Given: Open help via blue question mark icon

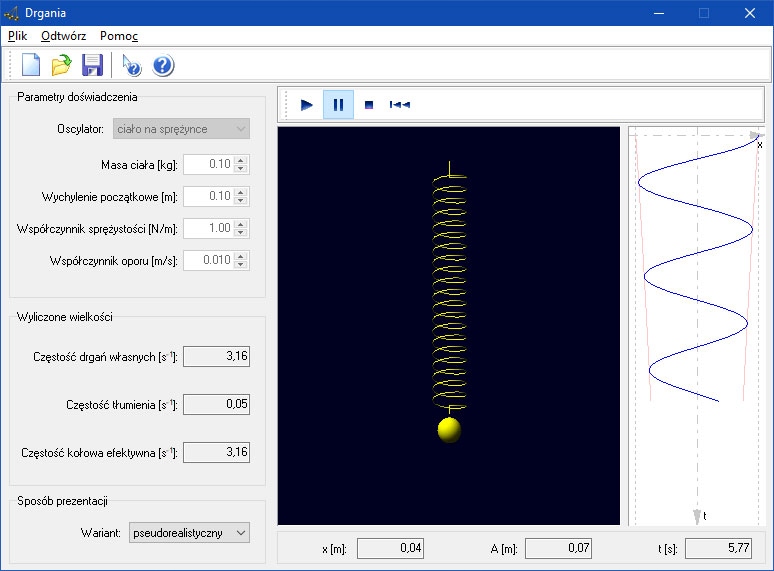Looking at the screenshot, I should click(x=163, y=66).
